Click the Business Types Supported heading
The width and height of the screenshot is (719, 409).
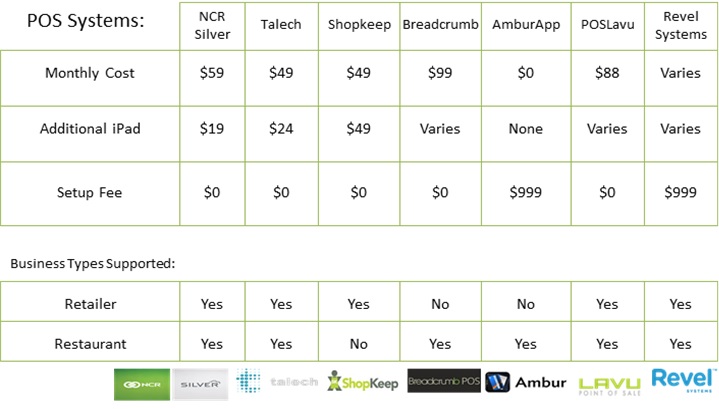coord(93,264)
